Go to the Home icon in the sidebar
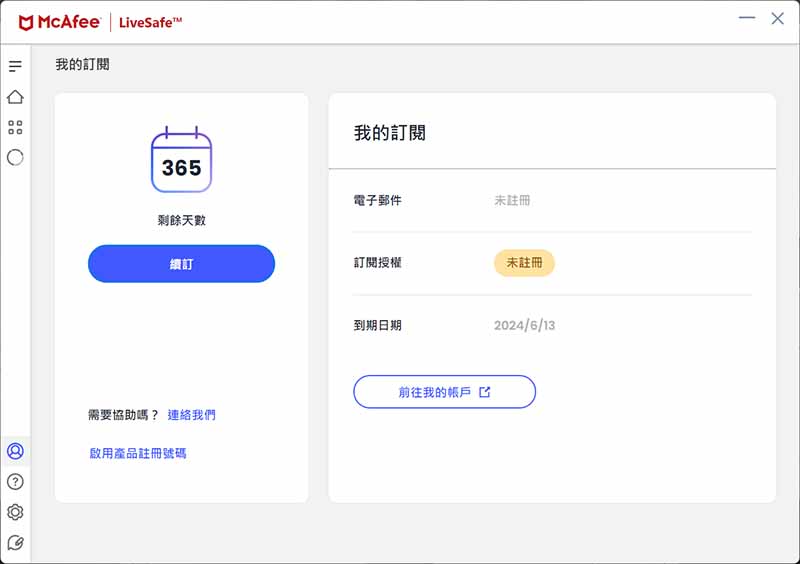This screenshot has height=564, width=800. [15, 96]
